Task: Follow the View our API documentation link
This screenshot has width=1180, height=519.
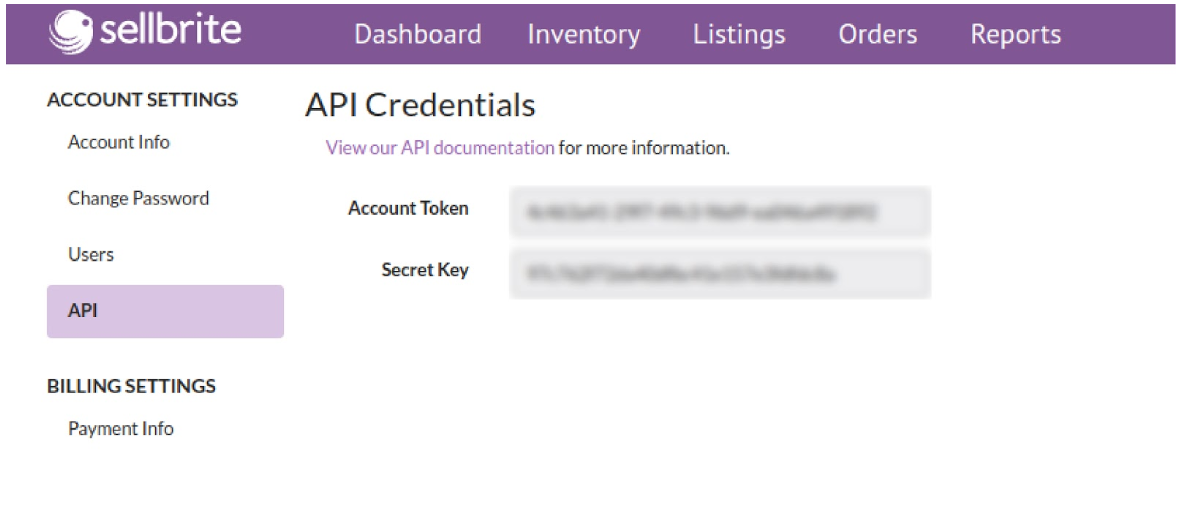Action: point(440,148)
